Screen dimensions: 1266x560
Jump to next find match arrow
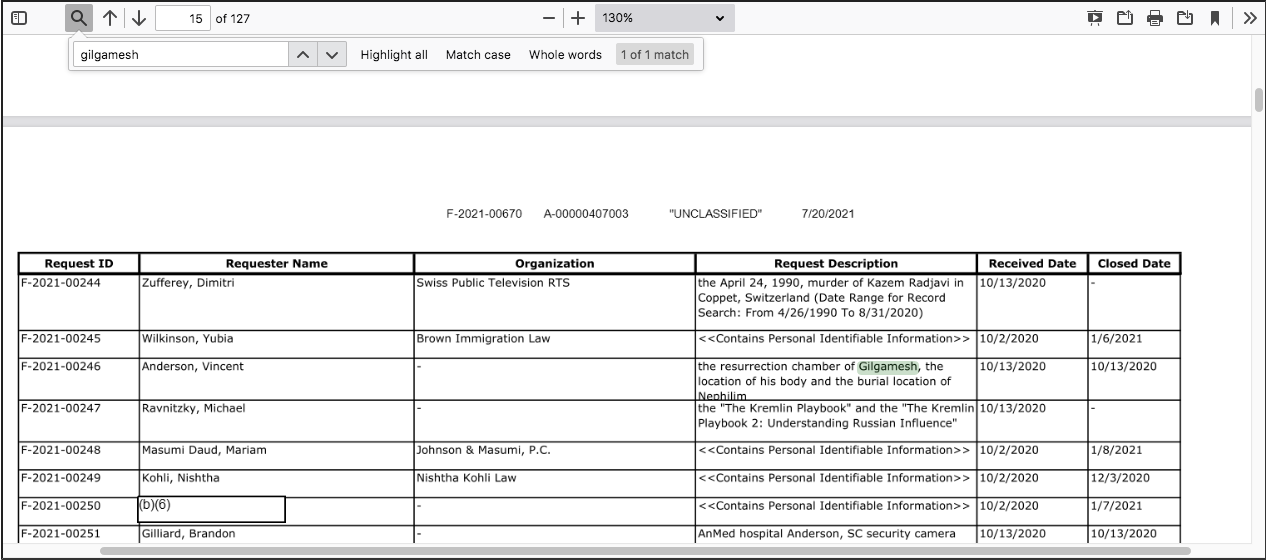coord(332,55)
